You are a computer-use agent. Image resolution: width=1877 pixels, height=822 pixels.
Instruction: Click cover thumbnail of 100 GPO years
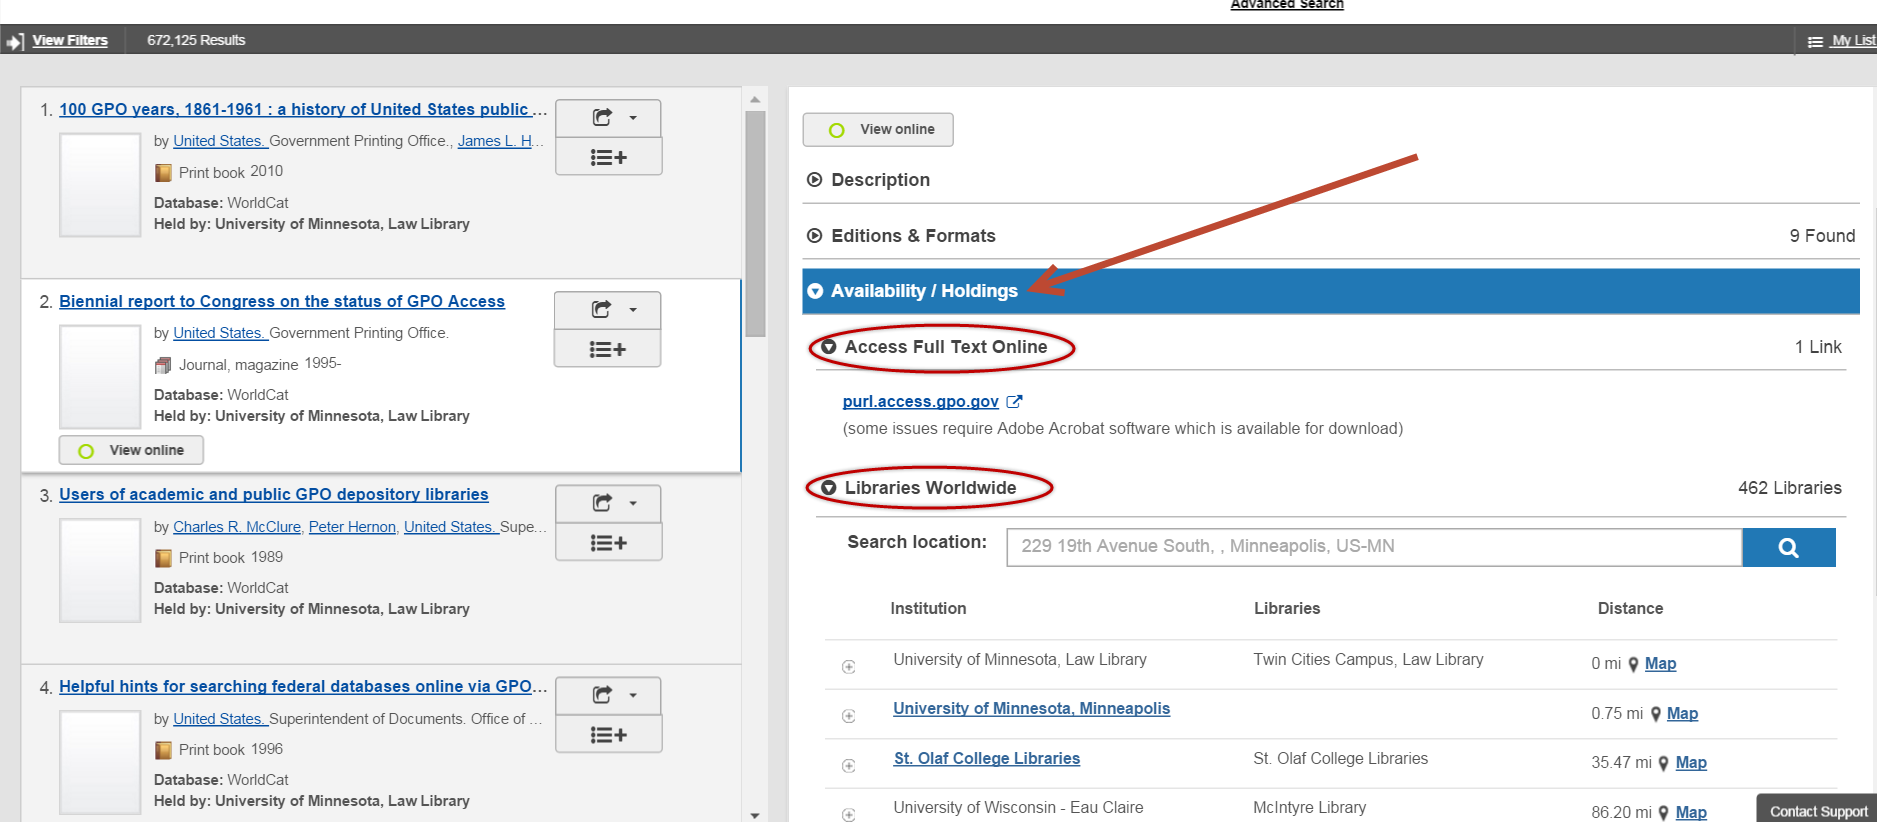click(x=100, y=185)
